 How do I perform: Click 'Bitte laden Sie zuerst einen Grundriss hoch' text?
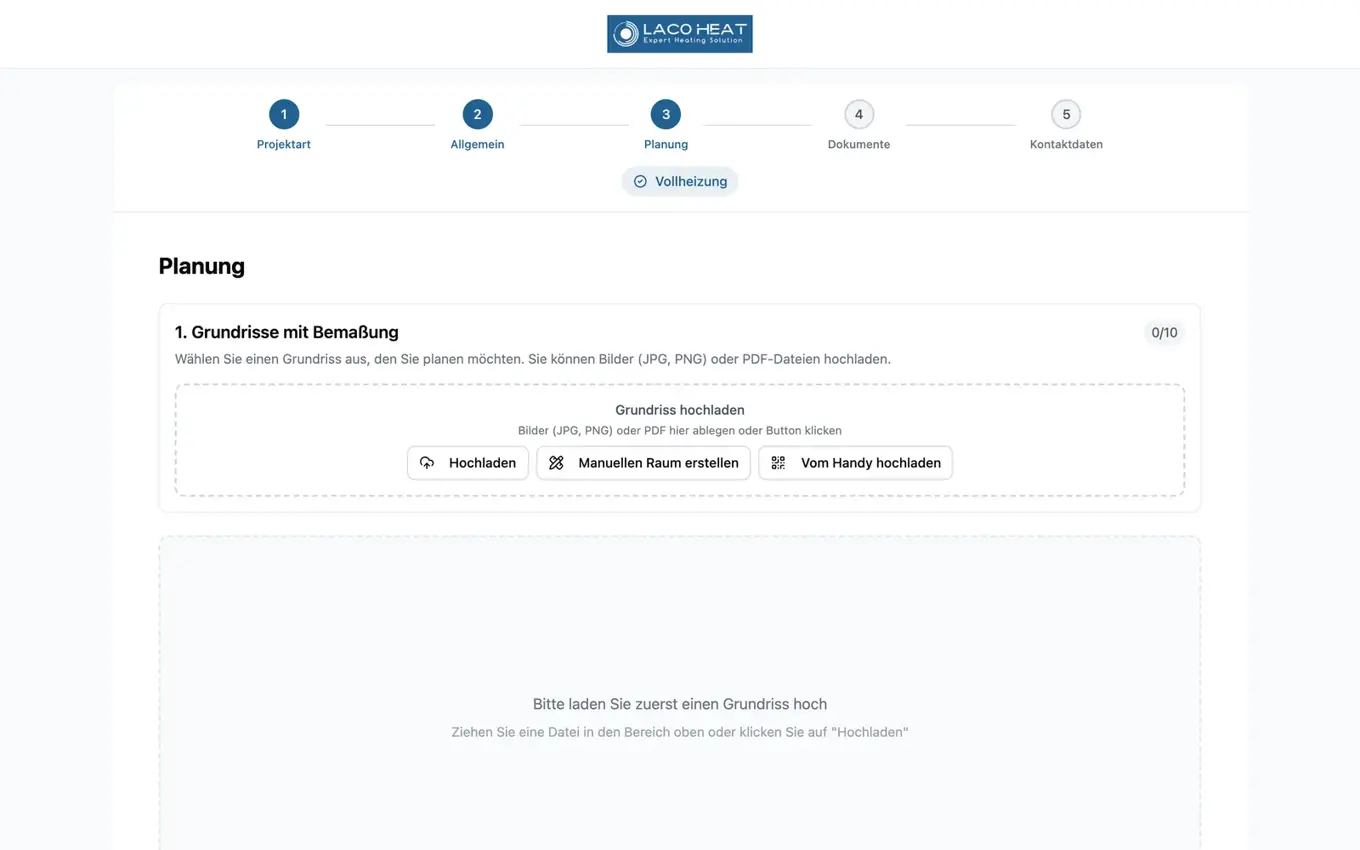tap(680, 704)
